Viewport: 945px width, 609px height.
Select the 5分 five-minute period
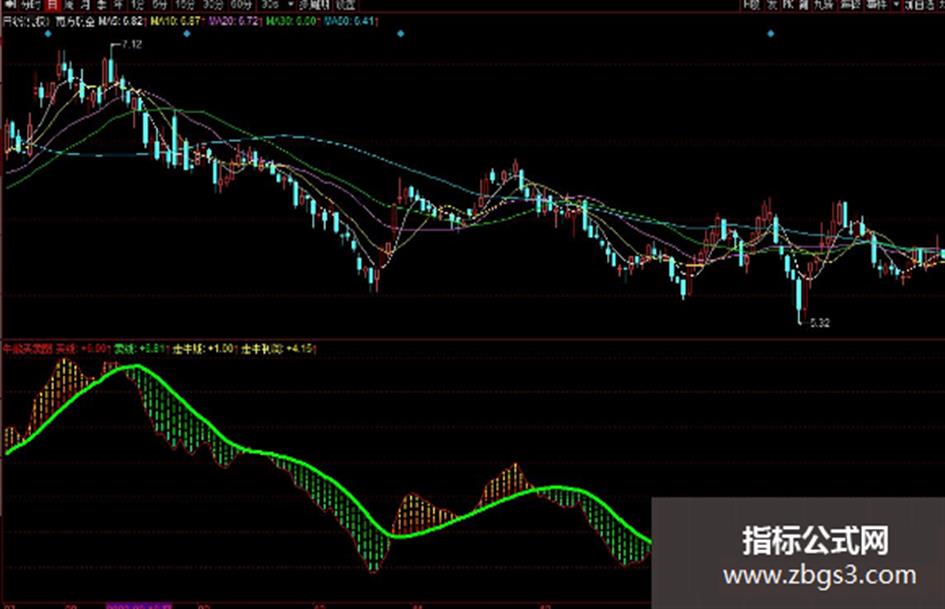point(160,5)
